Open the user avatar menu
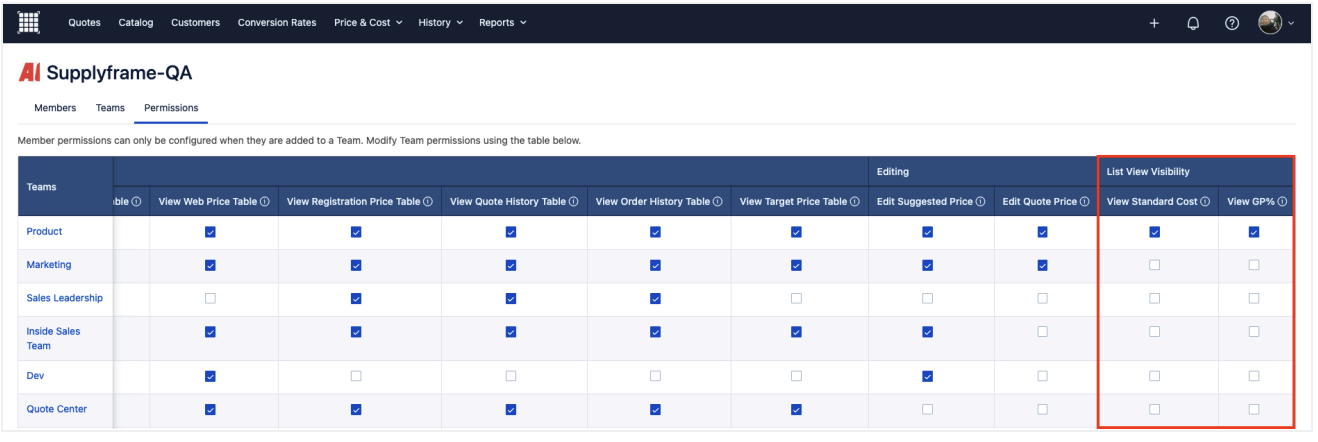The width and height of the screenshot is (1318, 442). tap(1270, 22)
